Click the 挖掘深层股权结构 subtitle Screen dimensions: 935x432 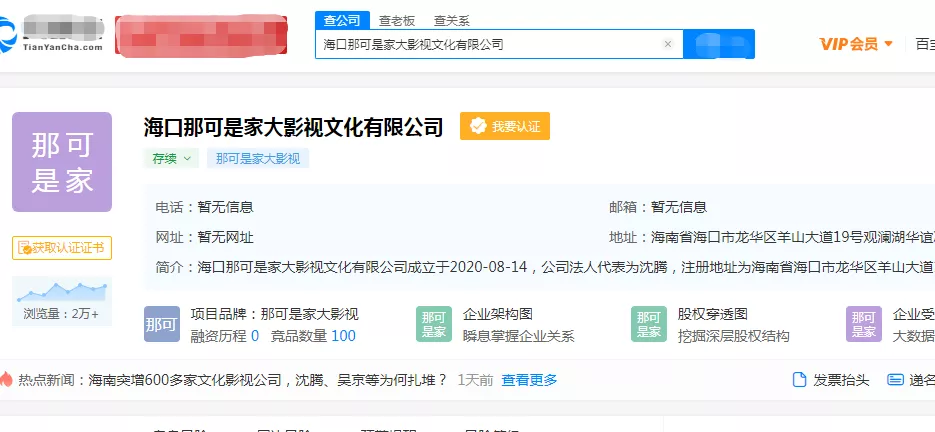733,336
